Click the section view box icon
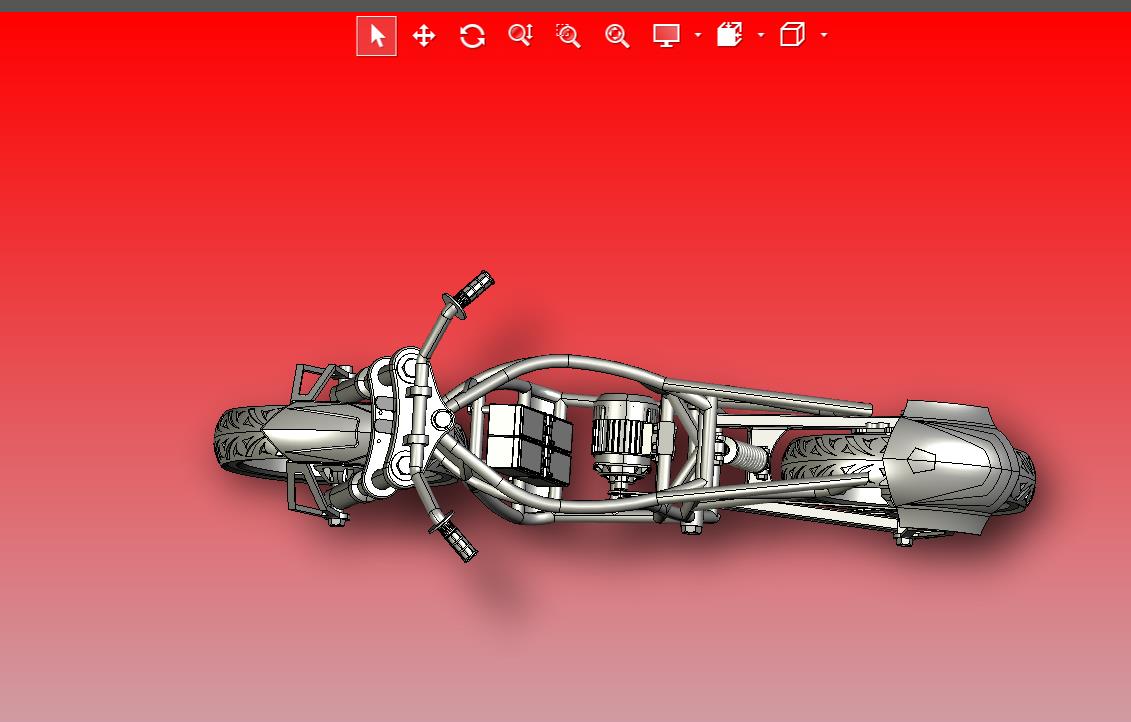The width and height of the screenshot is (1131, 722). tap(729, 35)
